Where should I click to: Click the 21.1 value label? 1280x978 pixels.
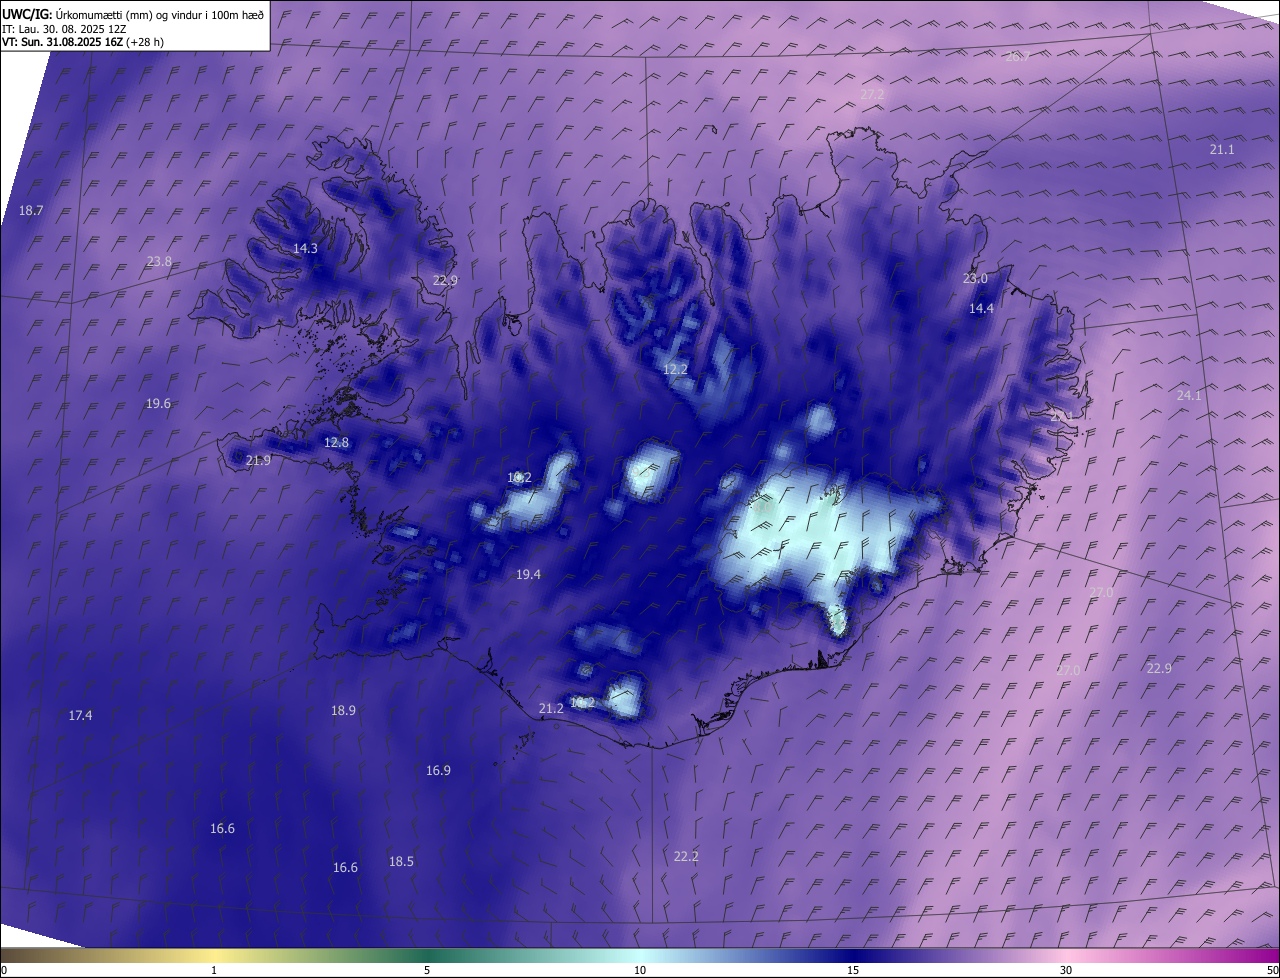click(1222, 150)
